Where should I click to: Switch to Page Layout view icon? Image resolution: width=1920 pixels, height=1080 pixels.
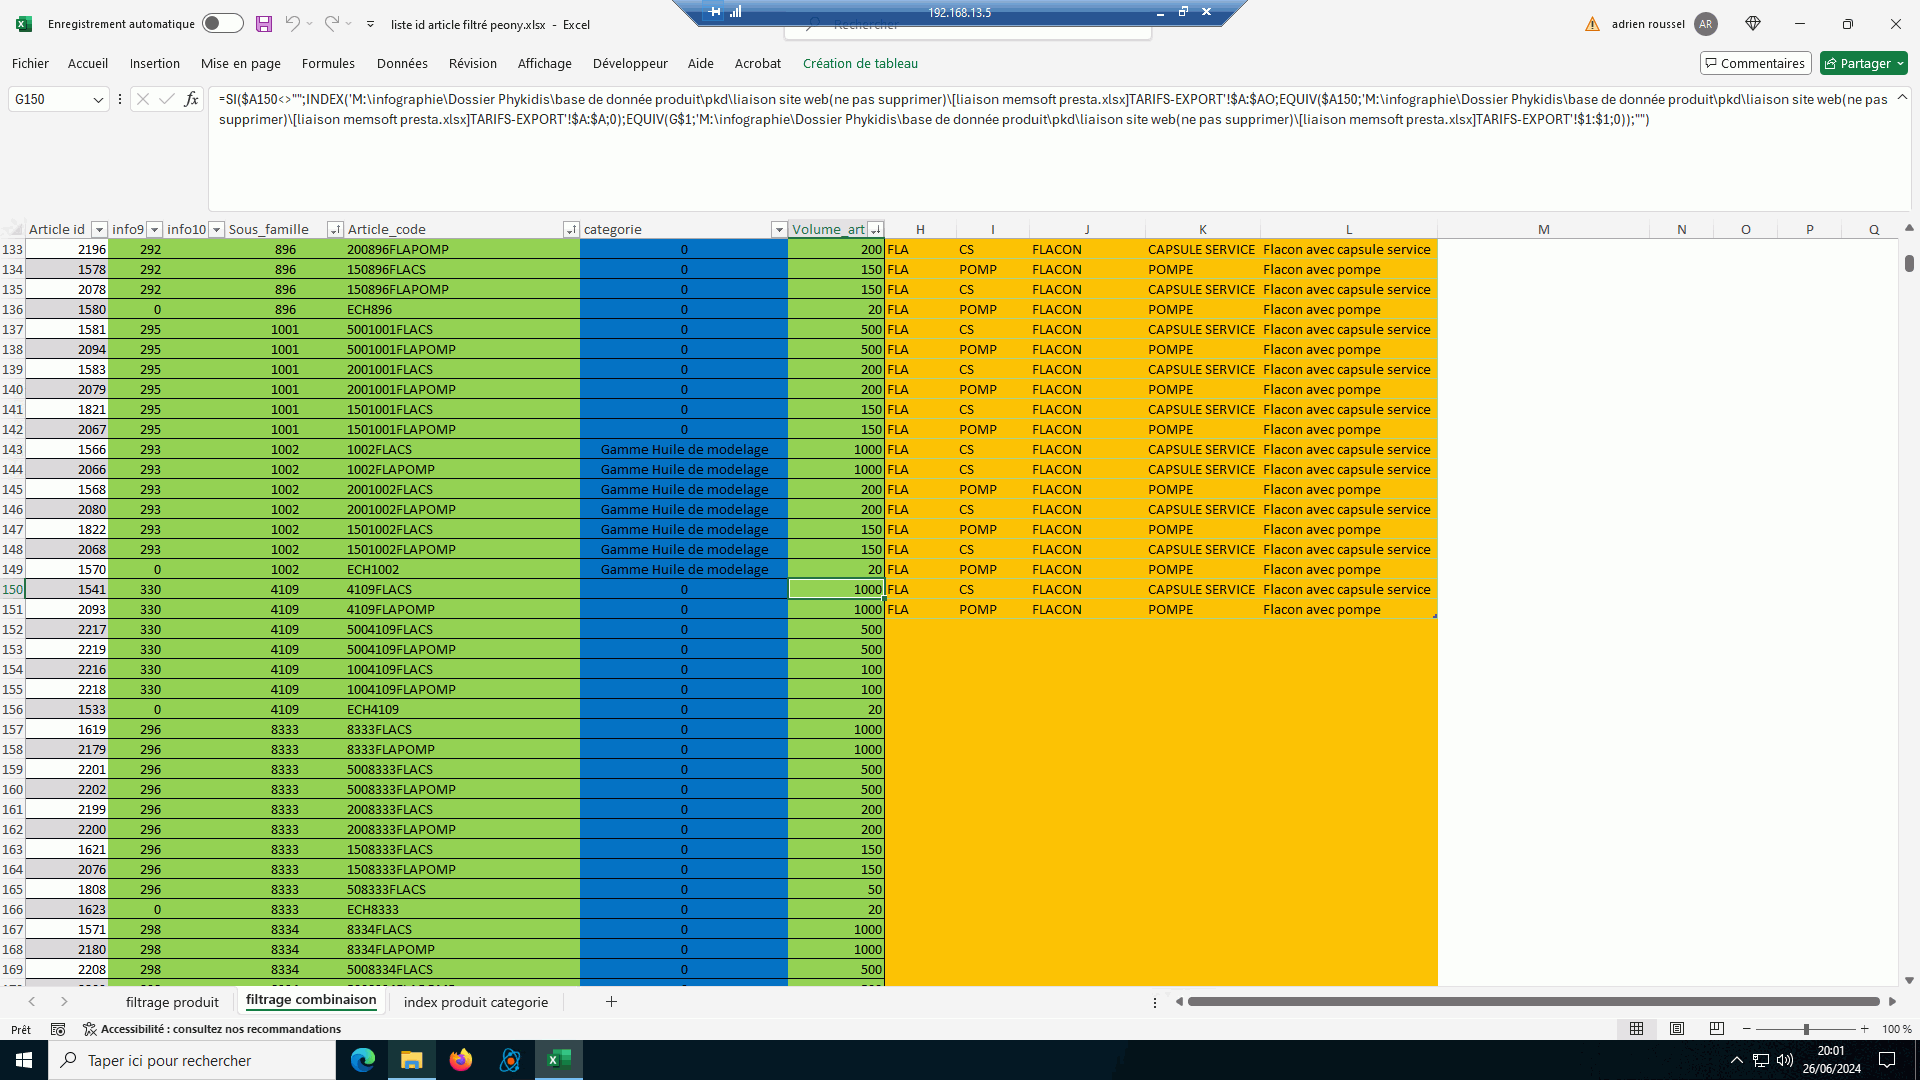click(1677, 1029)
